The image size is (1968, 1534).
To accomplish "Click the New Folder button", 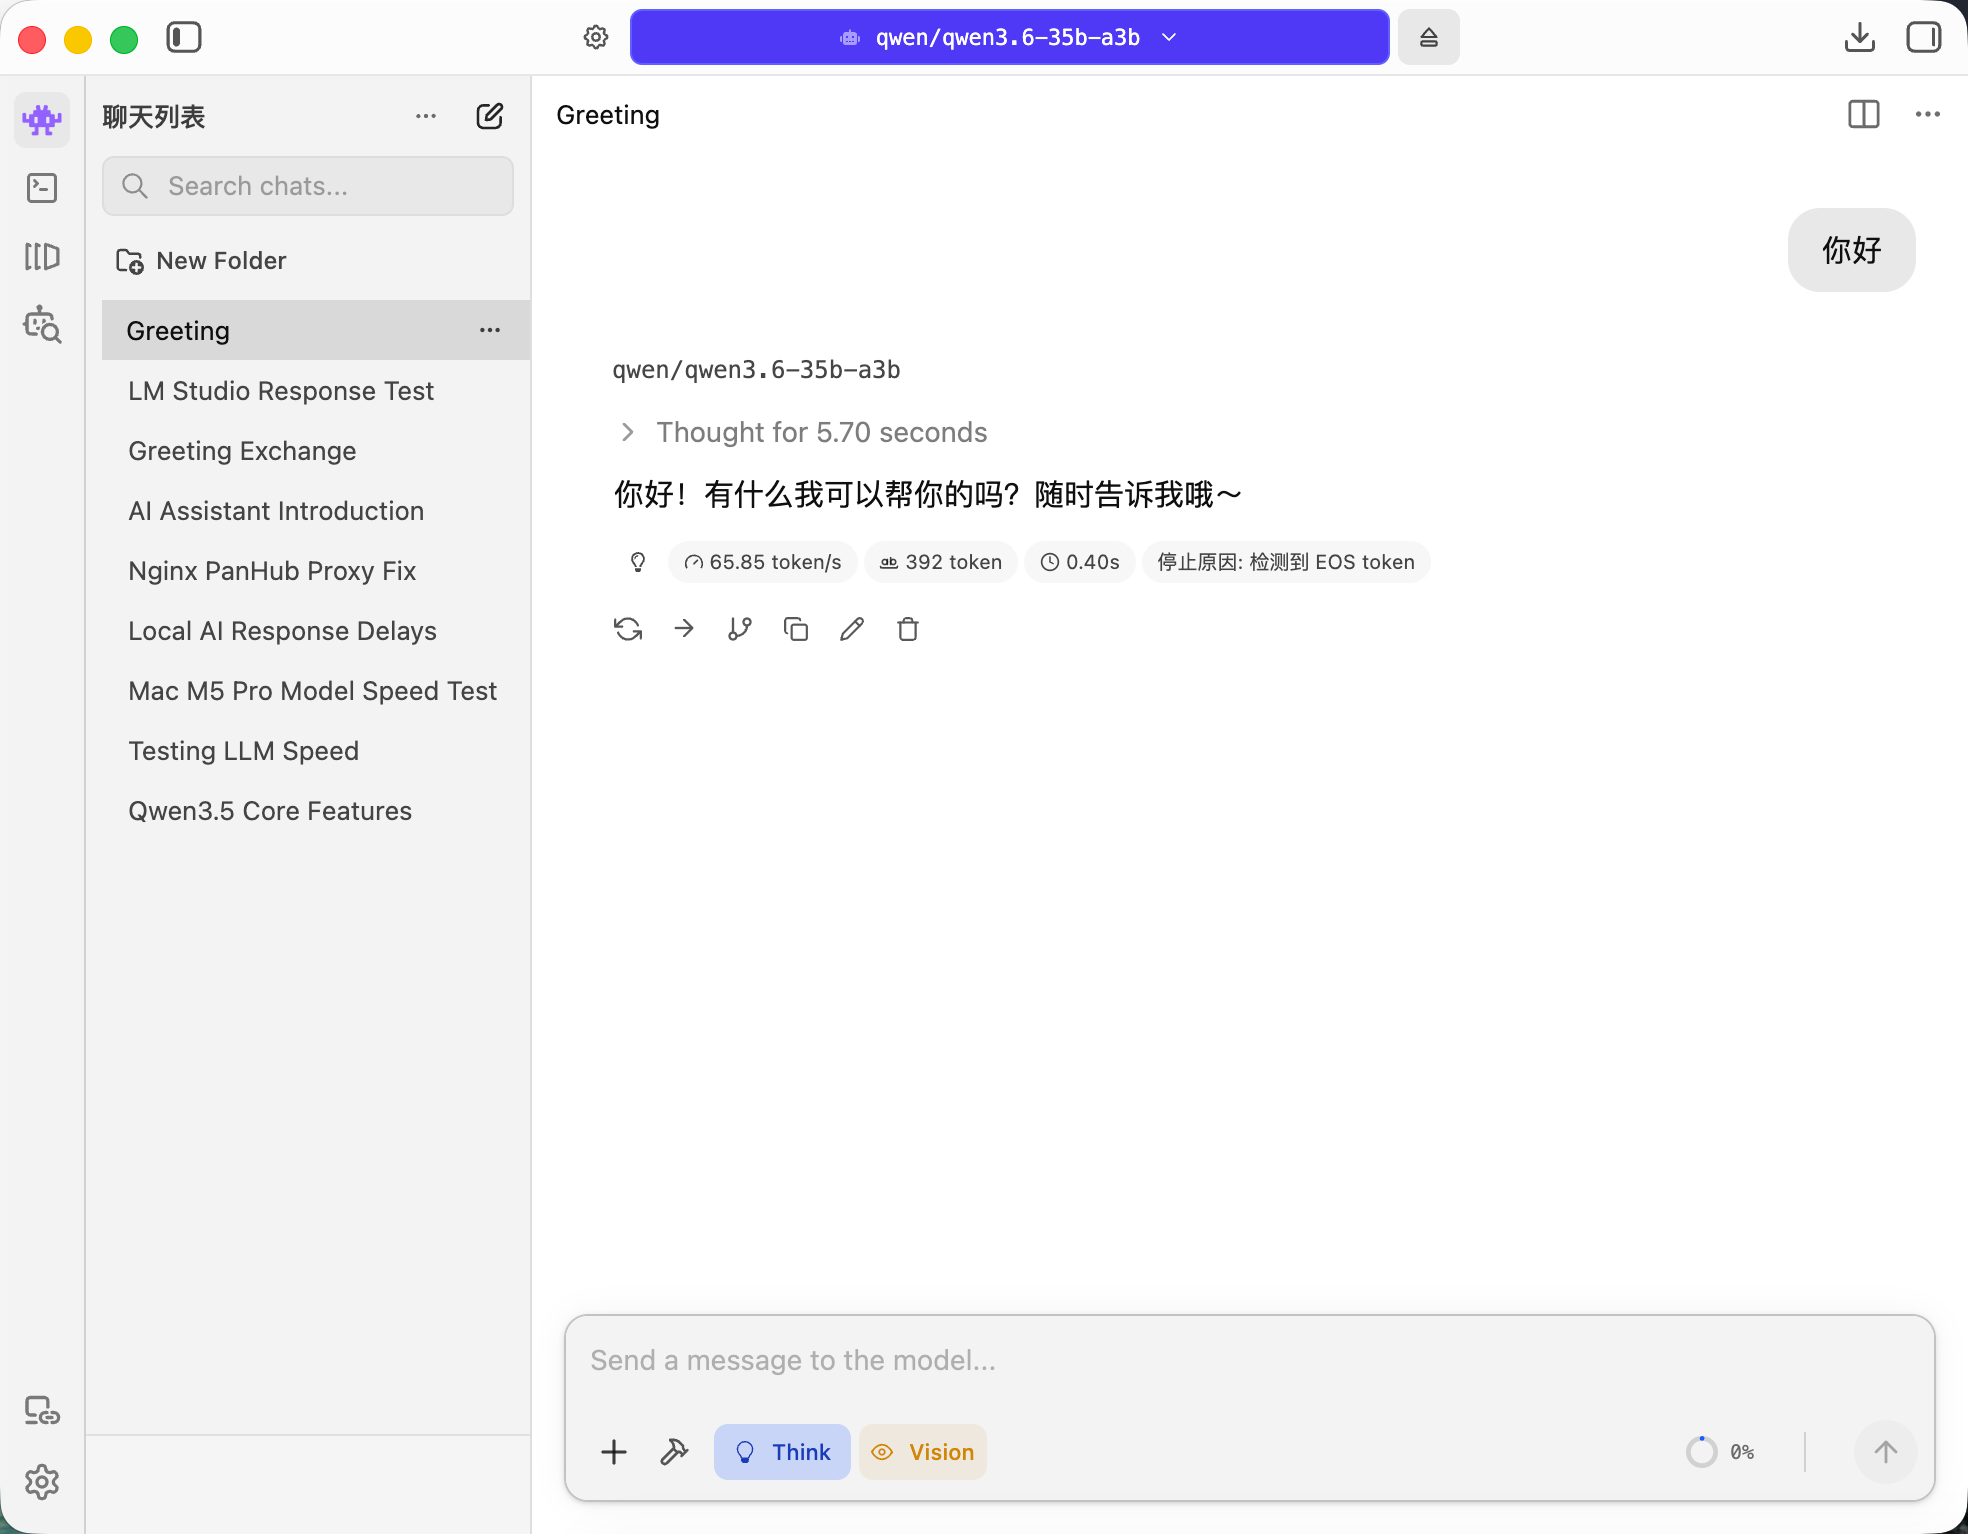I will point(202,261).
